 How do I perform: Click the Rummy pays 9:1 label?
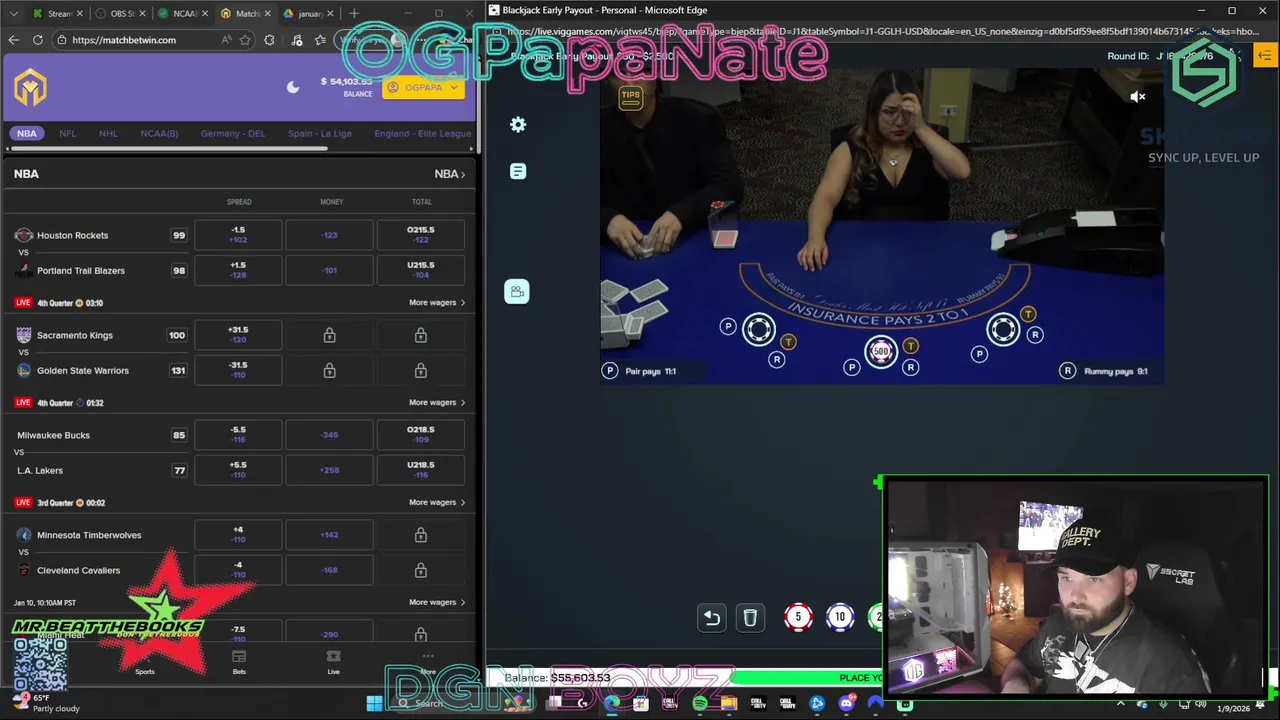(1116, 371)
